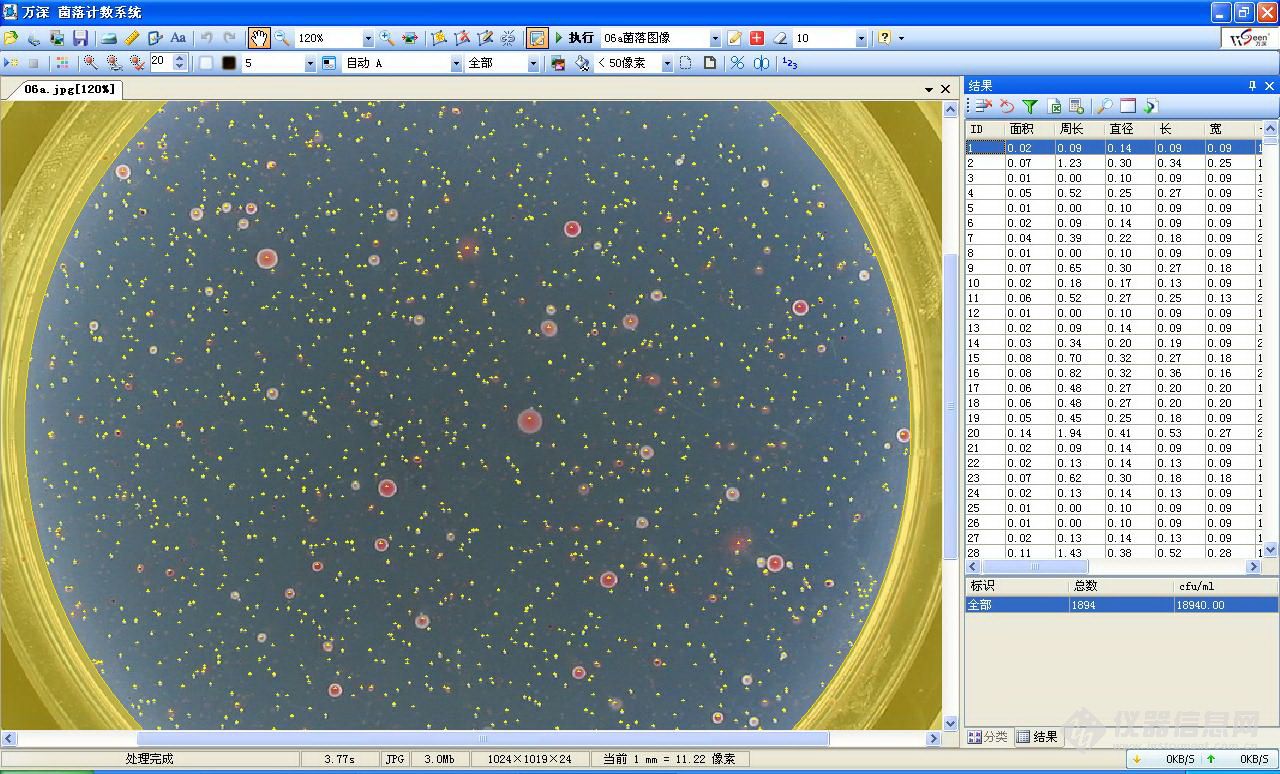Open the 全部 dropdown in the toolbar
1280x774 pixels.
(x=533, y=63)
